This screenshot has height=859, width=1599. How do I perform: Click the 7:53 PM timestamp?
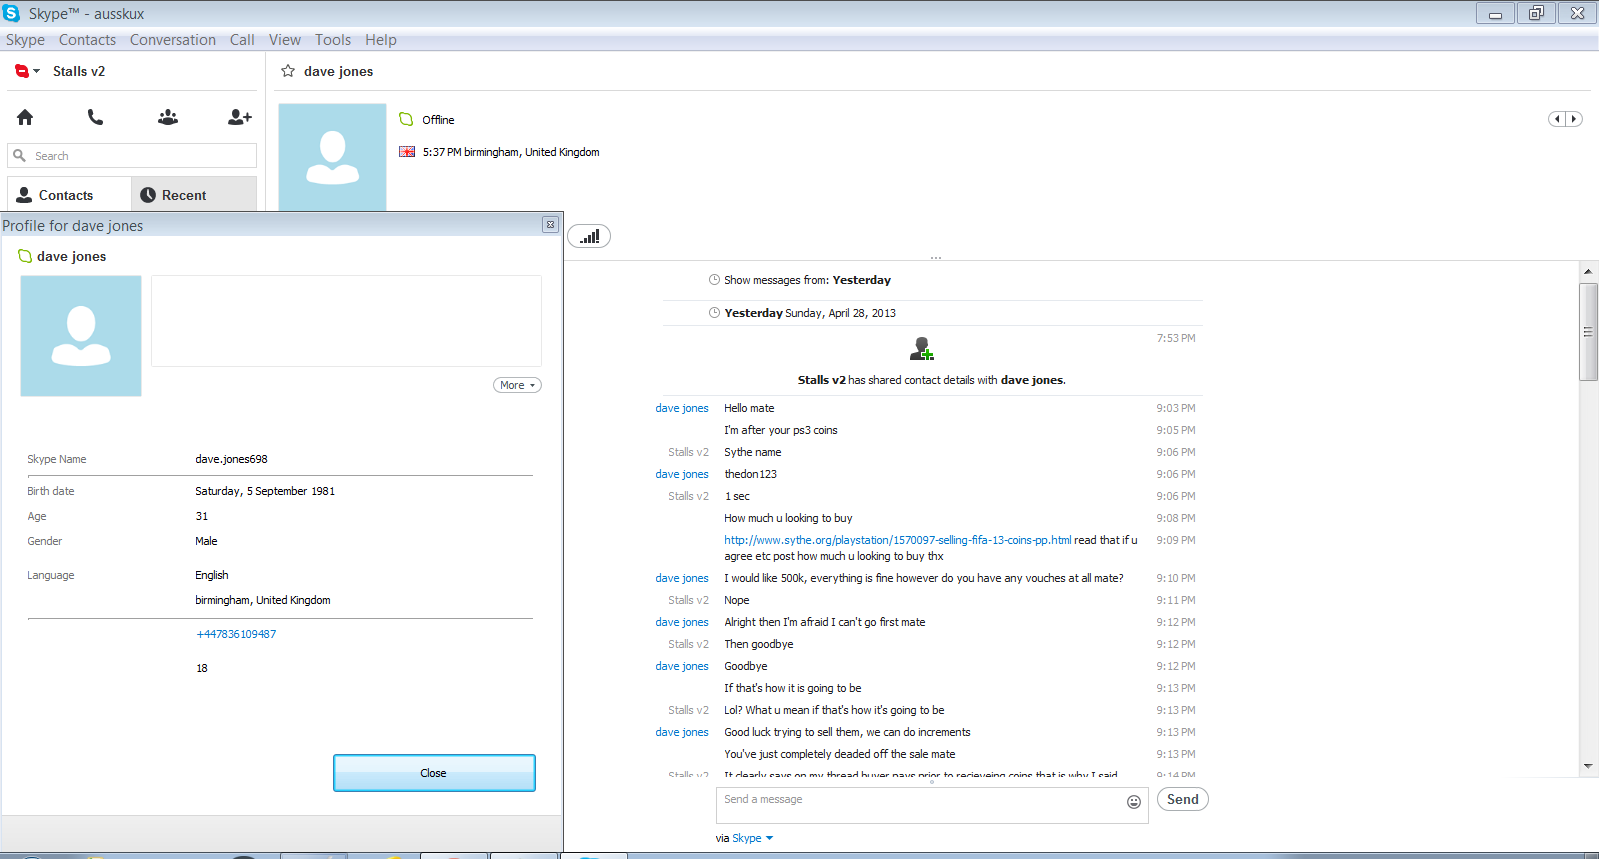pos(1176,338)
